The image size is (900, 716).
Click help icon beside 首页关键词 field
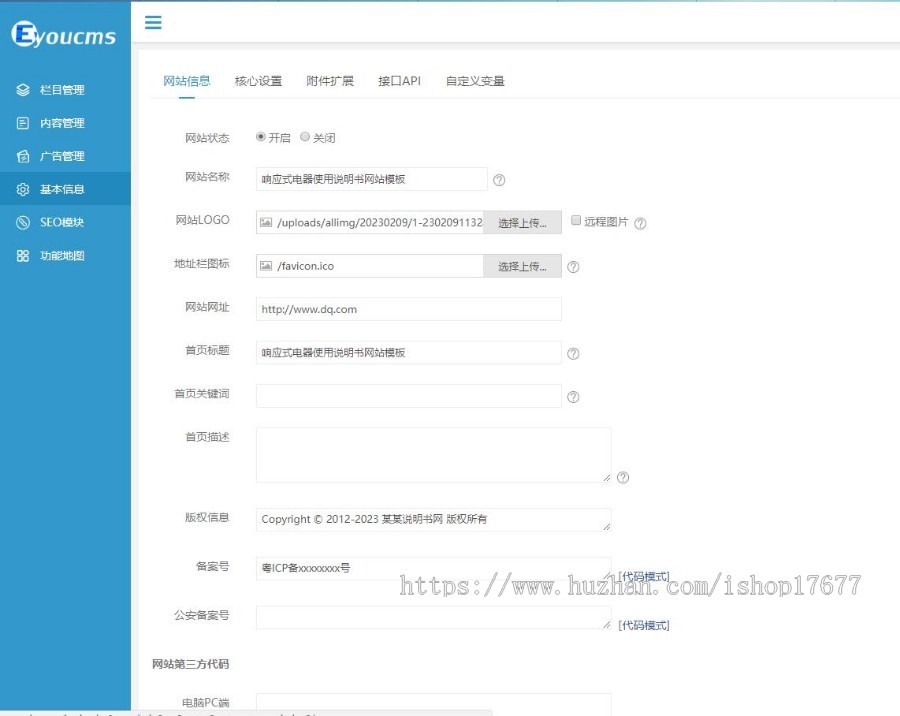(x=573, y=397)
